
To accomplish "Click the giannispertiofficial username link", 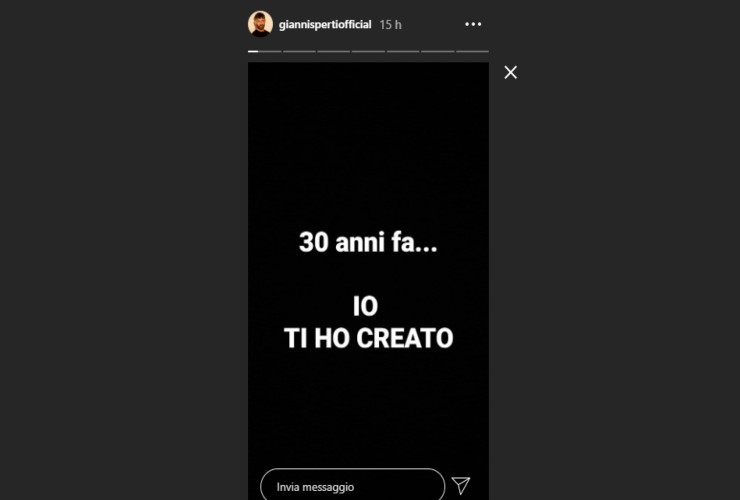I will (325, 25).
